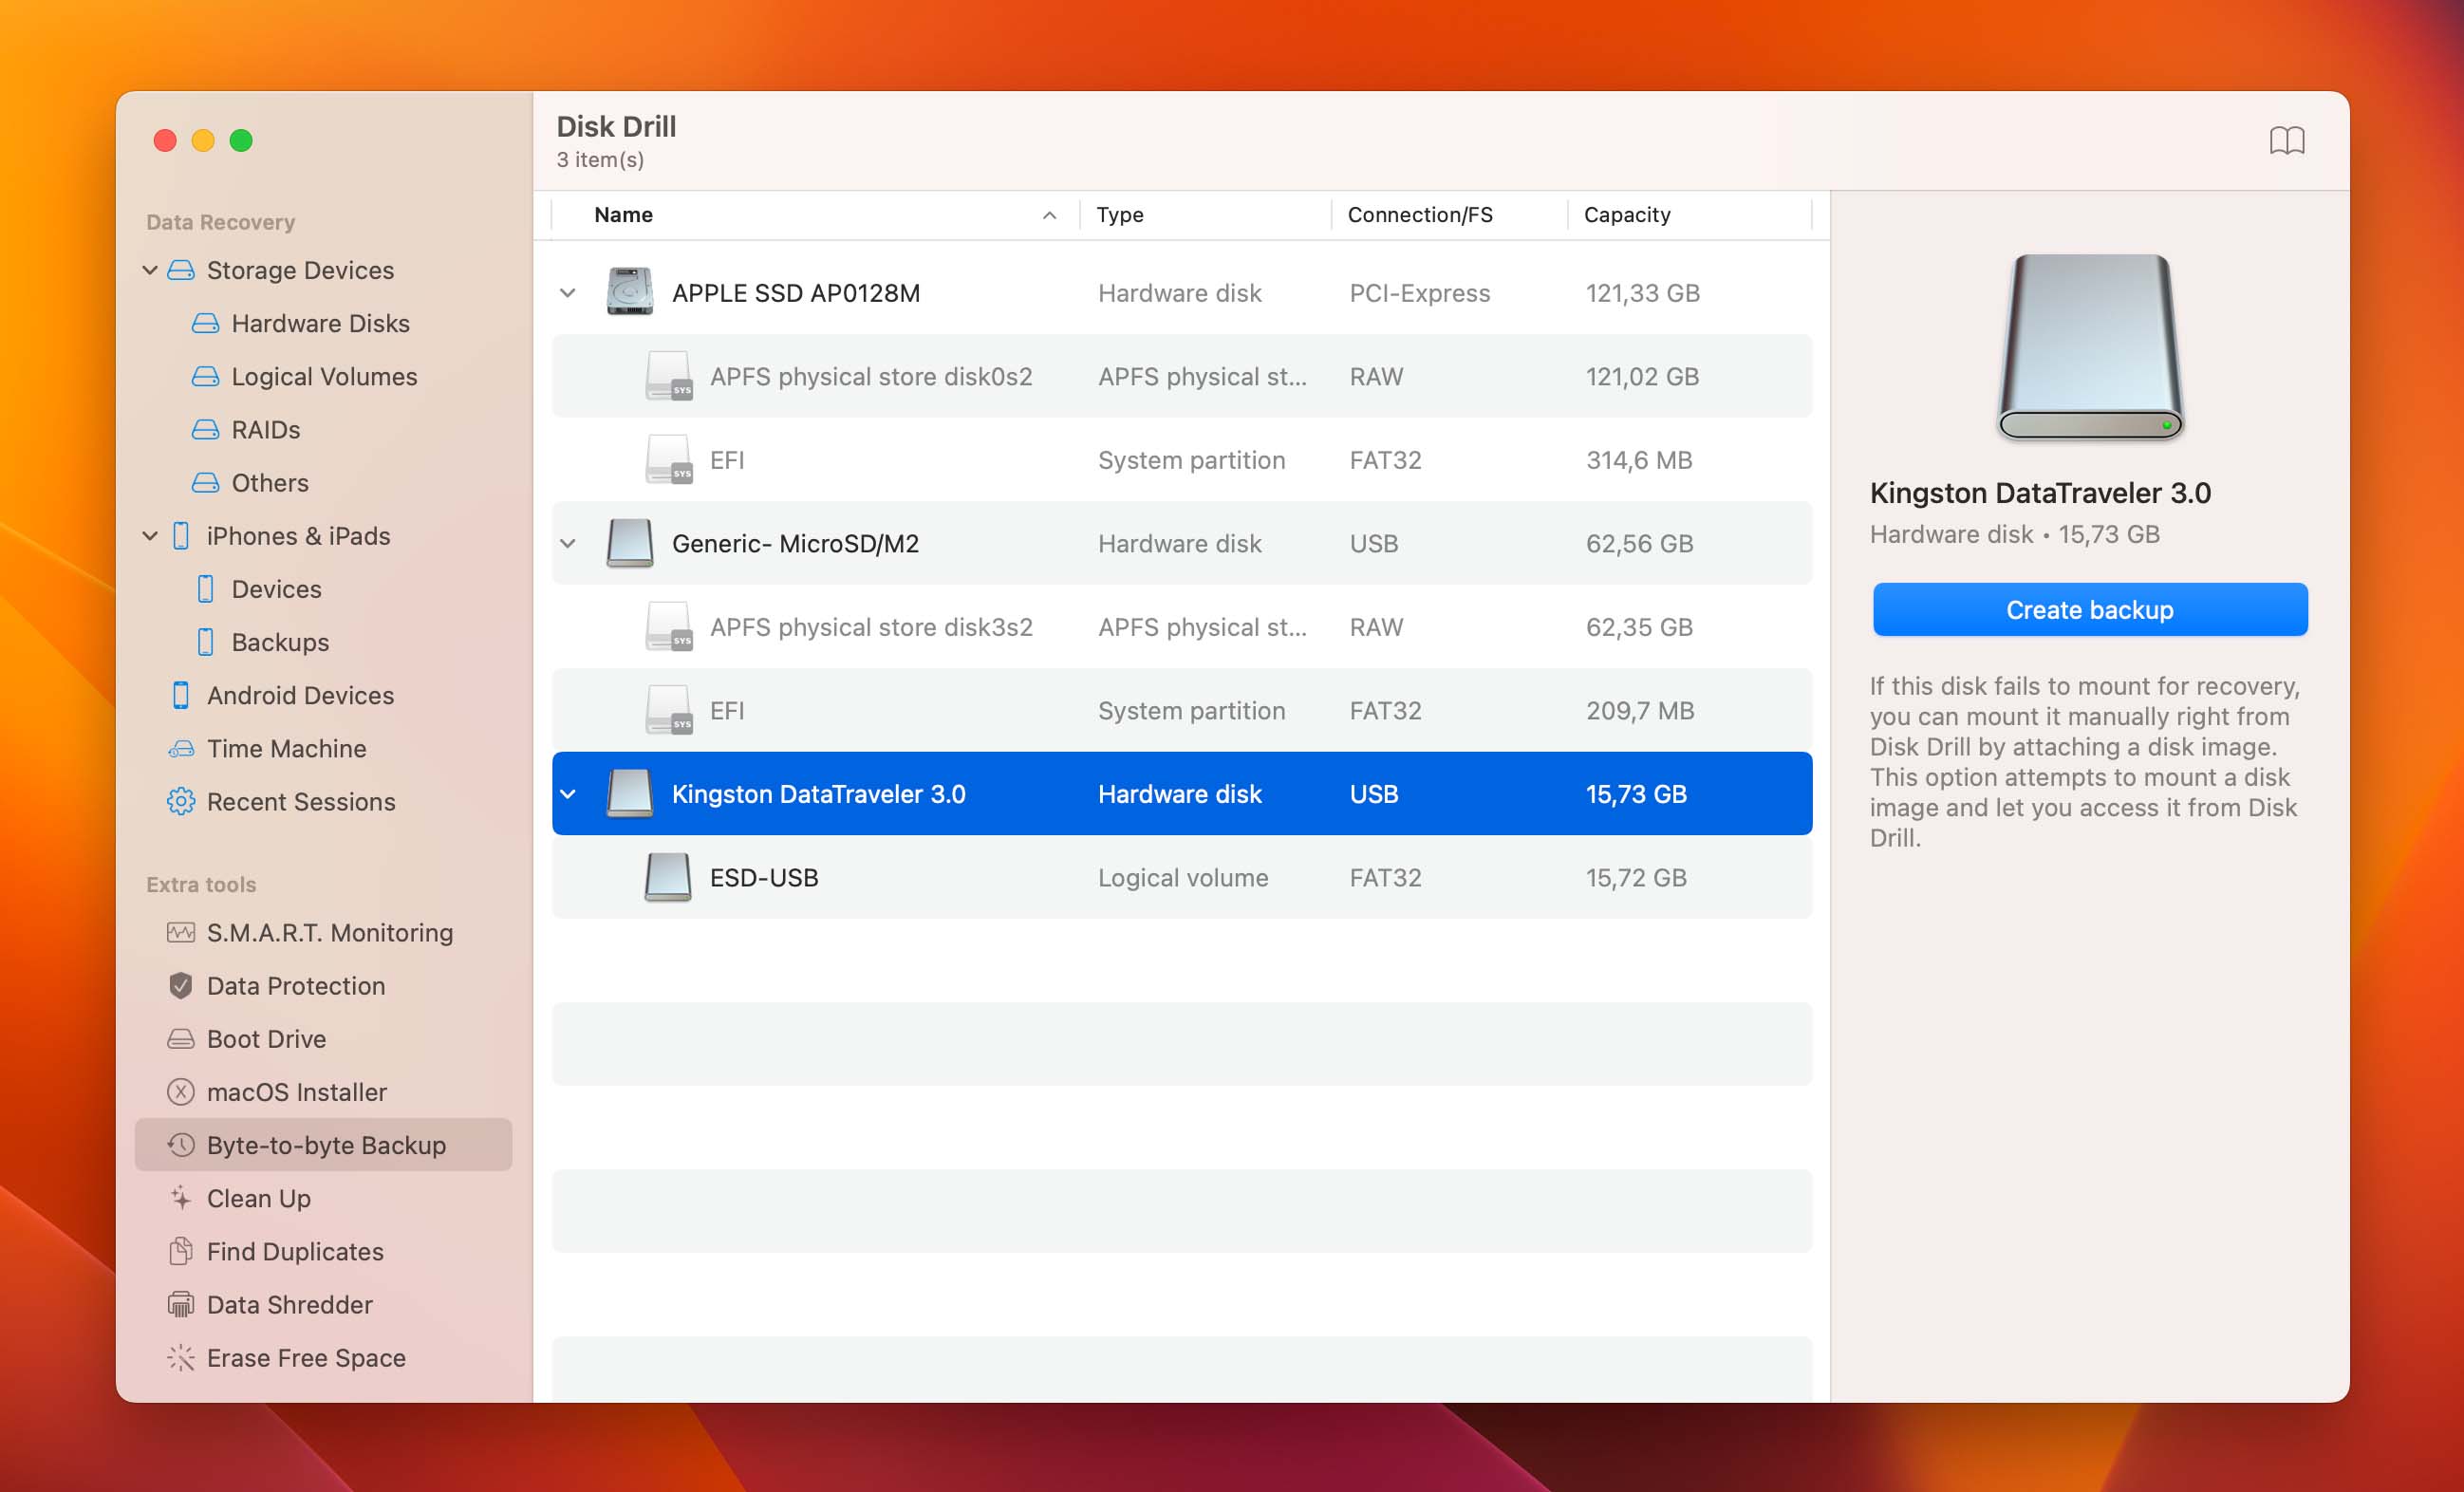
Task: Click the APFS physical store disk0s2 icon
Action: 668,376
